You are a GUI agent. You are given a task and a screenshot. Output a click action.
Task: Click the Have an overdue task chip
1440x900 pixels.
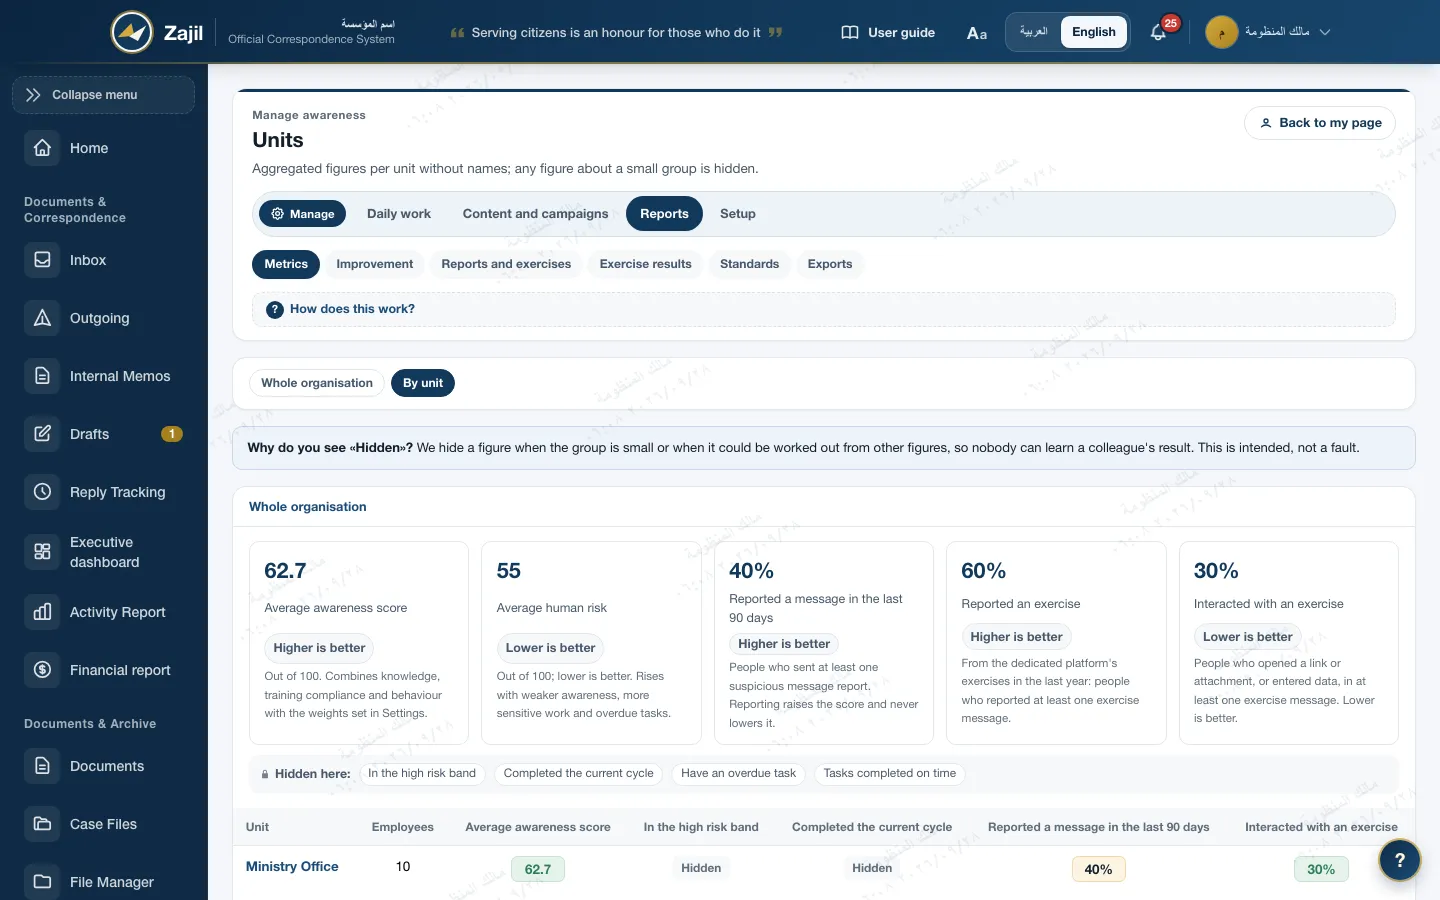739,773
